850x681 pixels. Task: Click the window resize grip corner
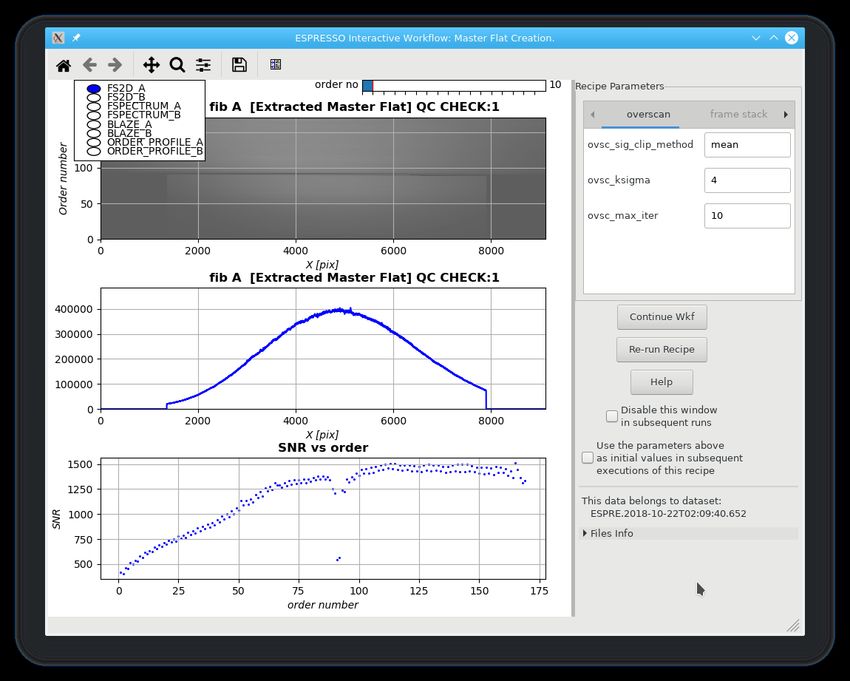click(x=793, y=626)
